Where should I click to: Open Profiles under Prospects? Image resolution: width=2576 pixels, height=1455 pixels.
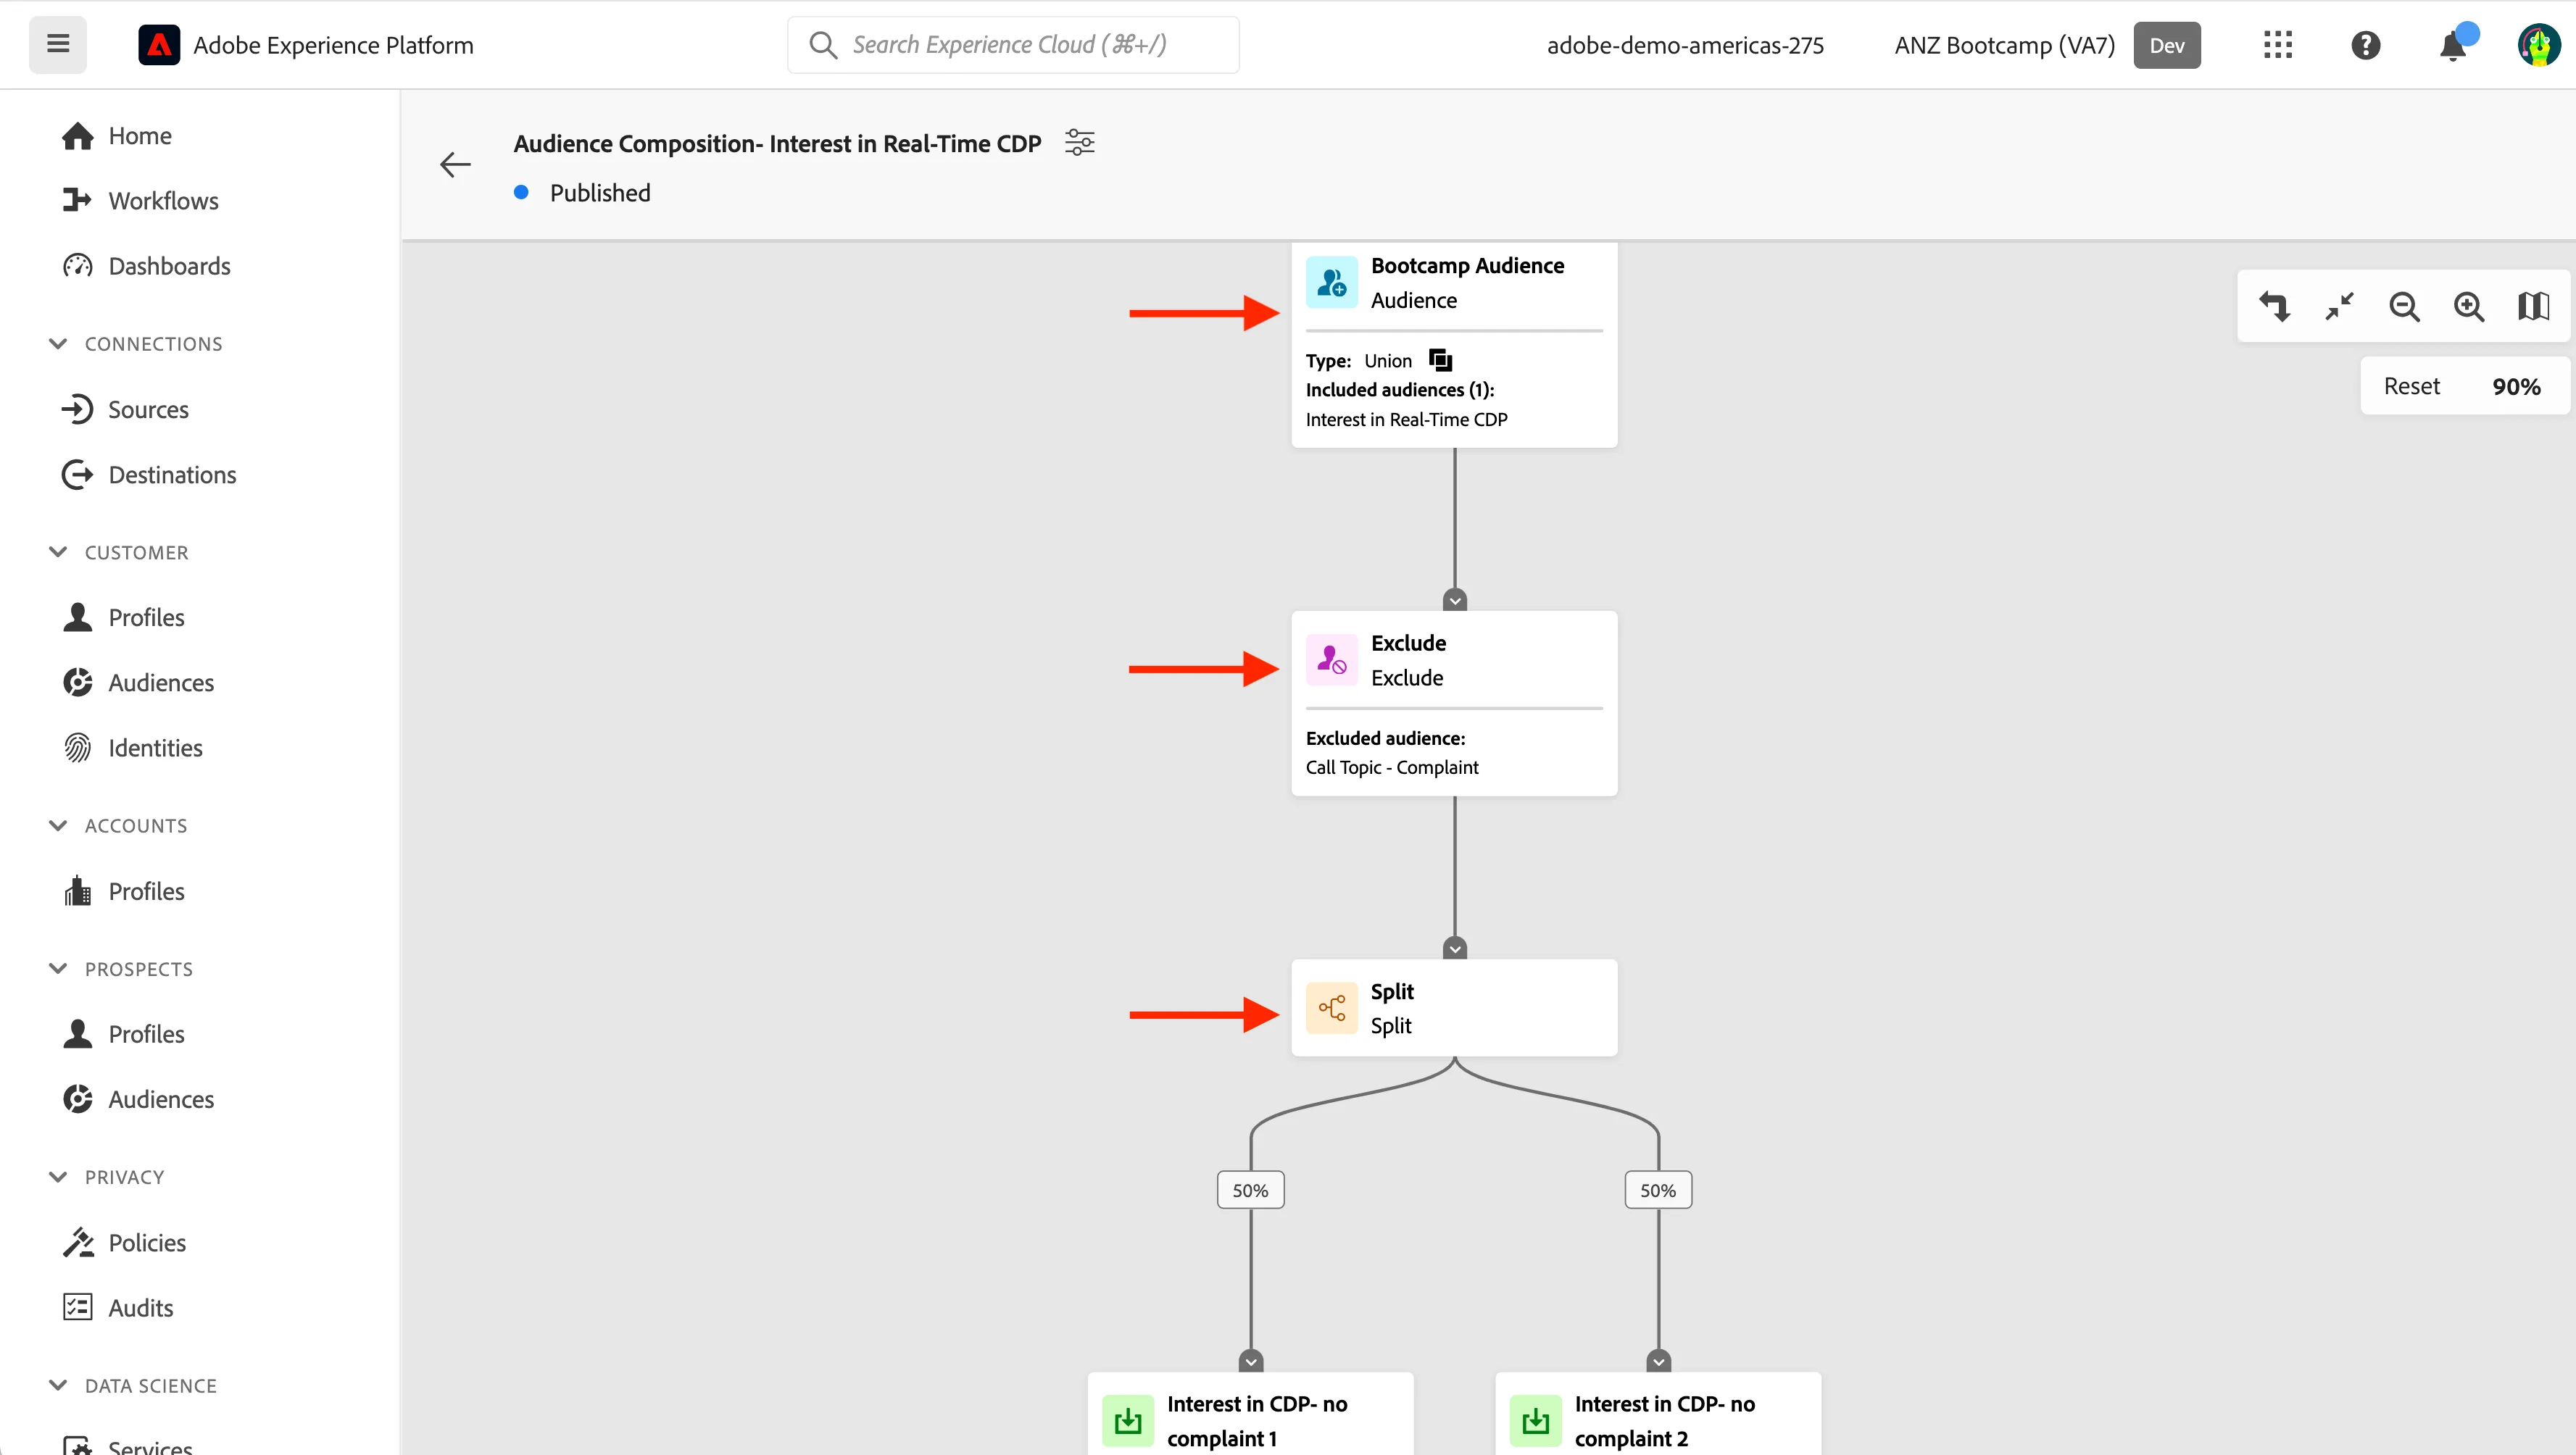point(123,1034)
